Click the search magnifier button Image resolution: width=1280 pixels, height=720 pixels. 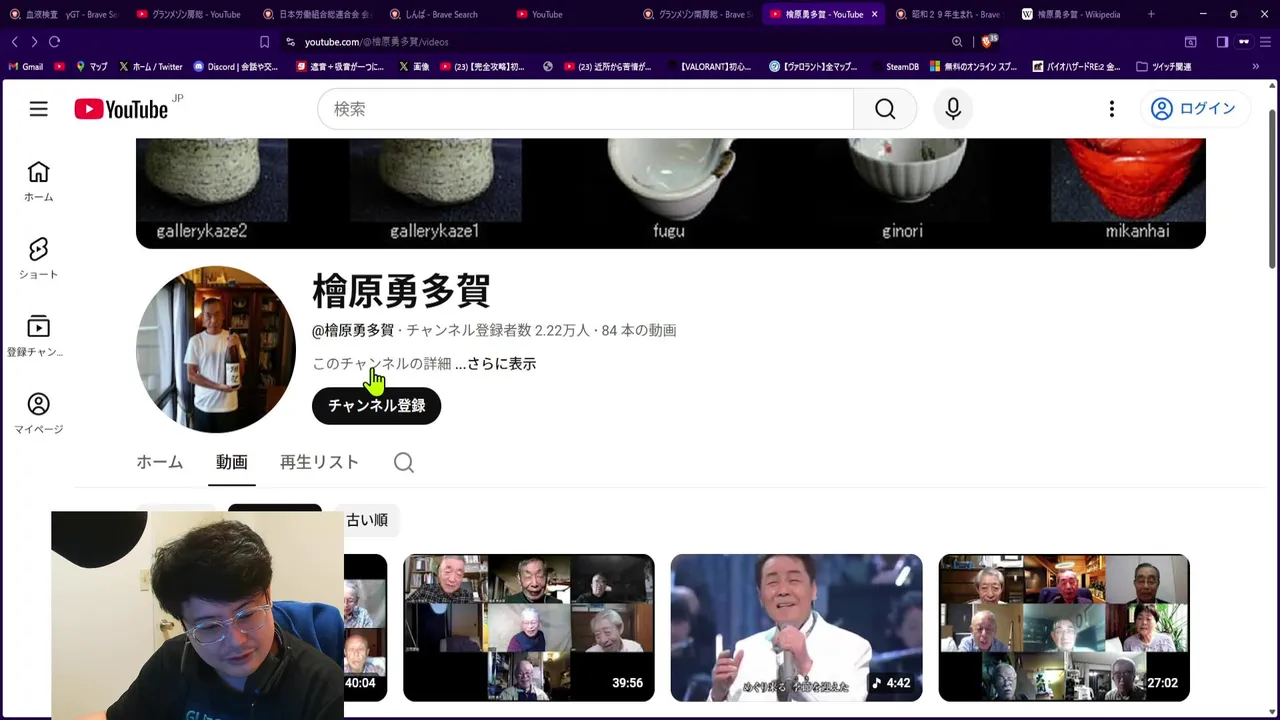coord(885,109)
